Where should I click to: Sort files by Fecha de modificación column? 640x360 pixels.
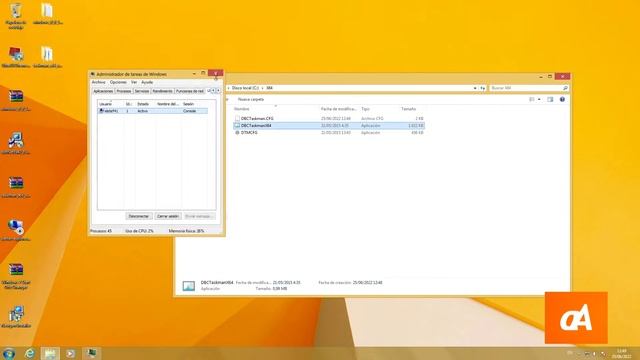tap(338, 109)
